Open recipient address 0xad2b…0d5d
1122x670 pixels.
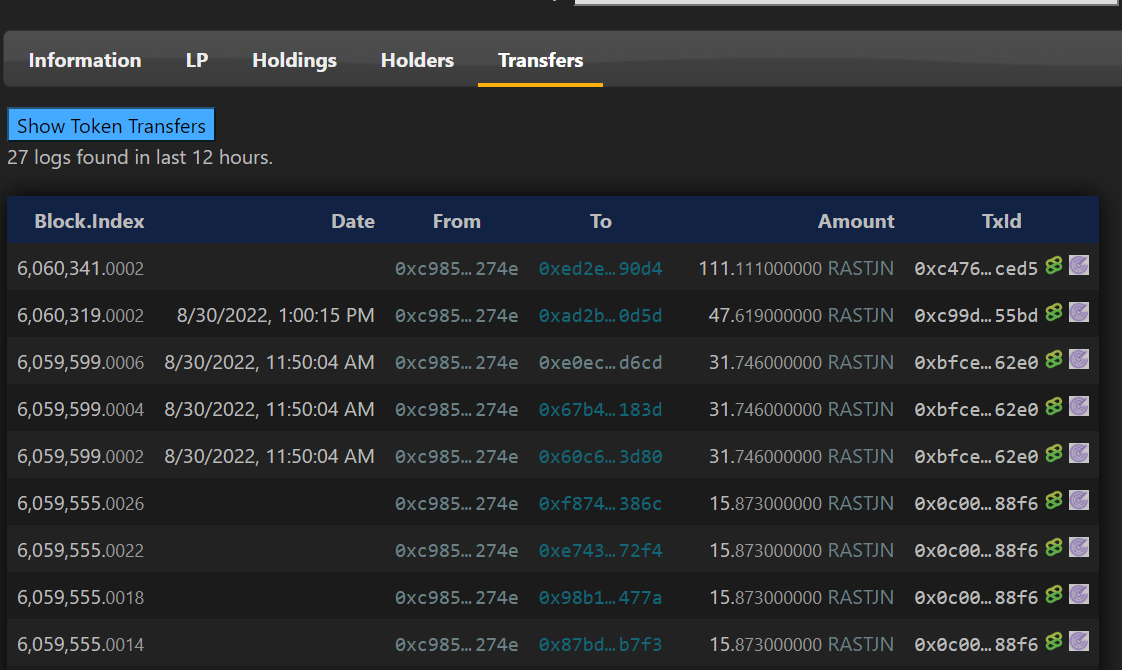(600, 316)
